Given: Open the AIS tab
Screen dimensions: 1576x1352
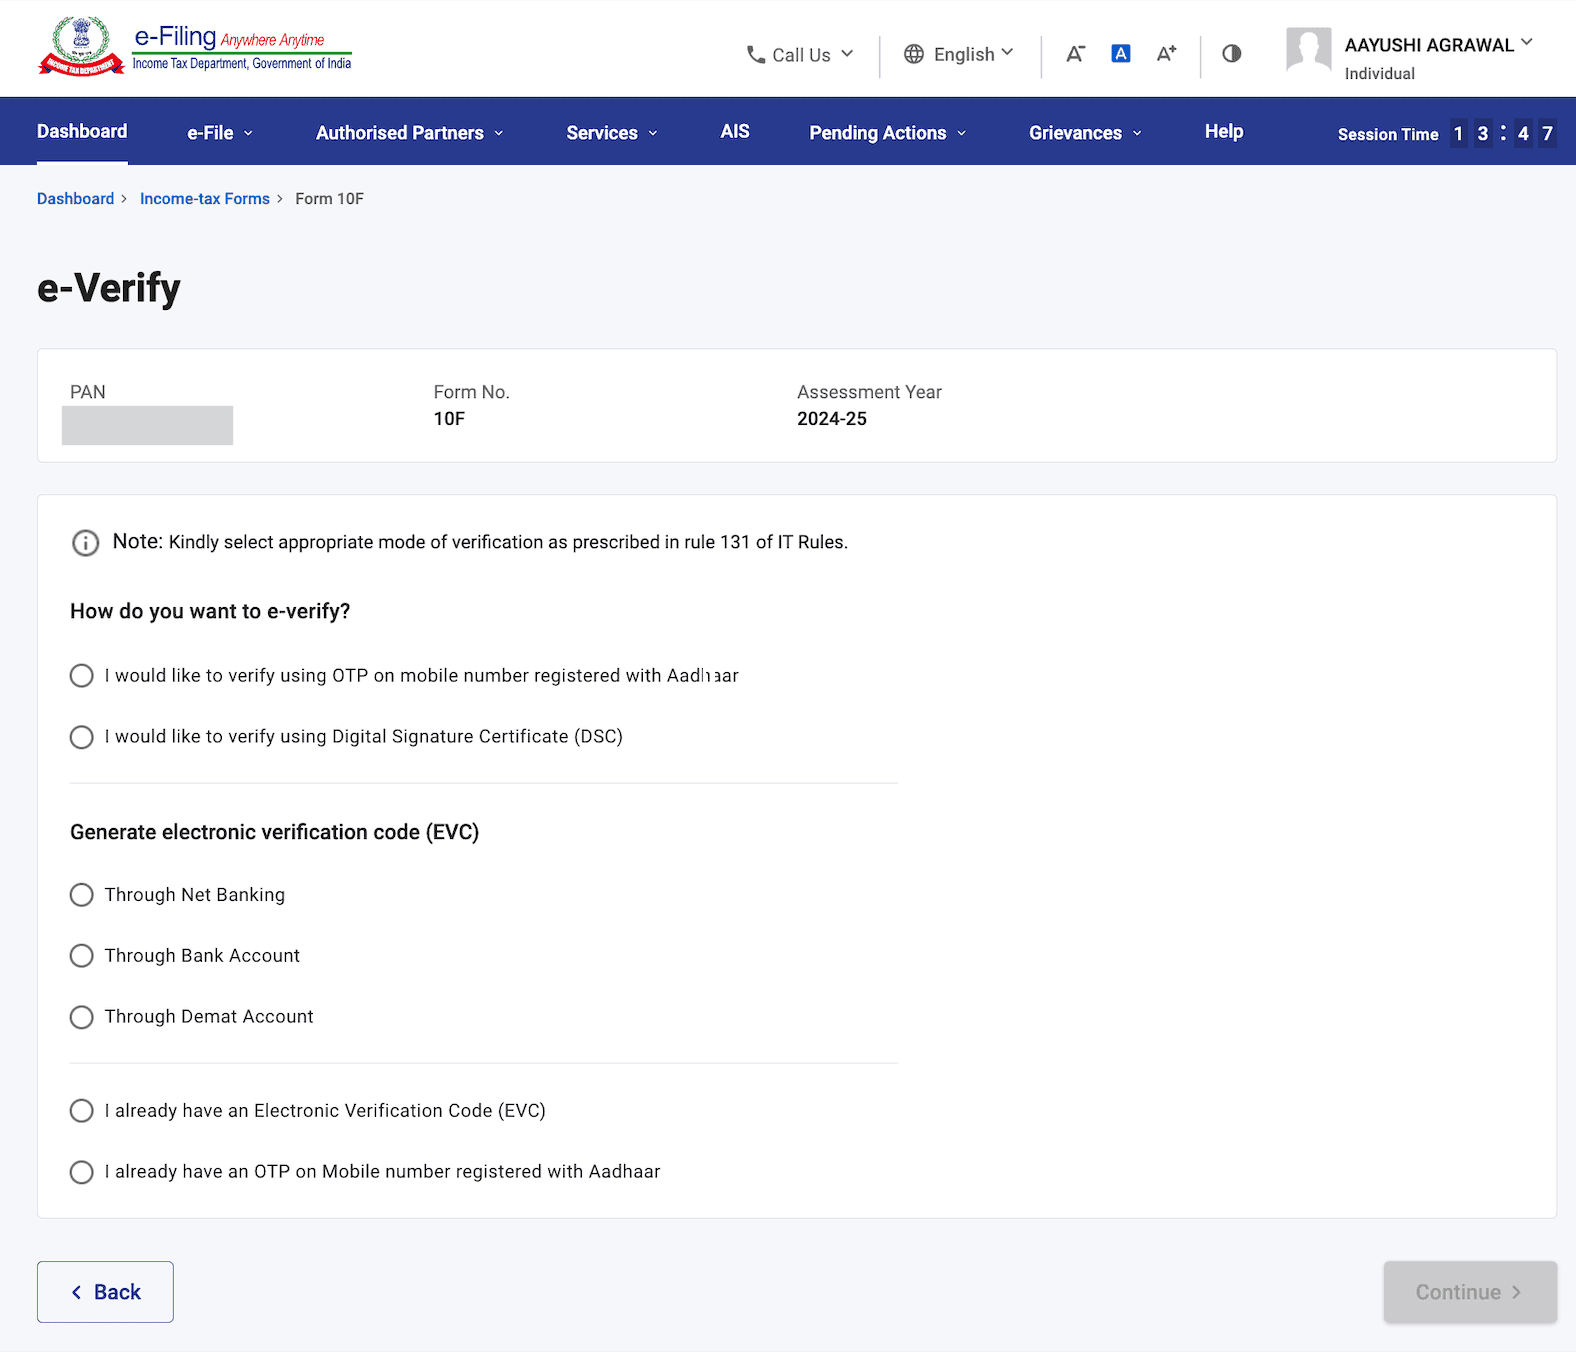Looking at the screenshot, I should point(734,132).
